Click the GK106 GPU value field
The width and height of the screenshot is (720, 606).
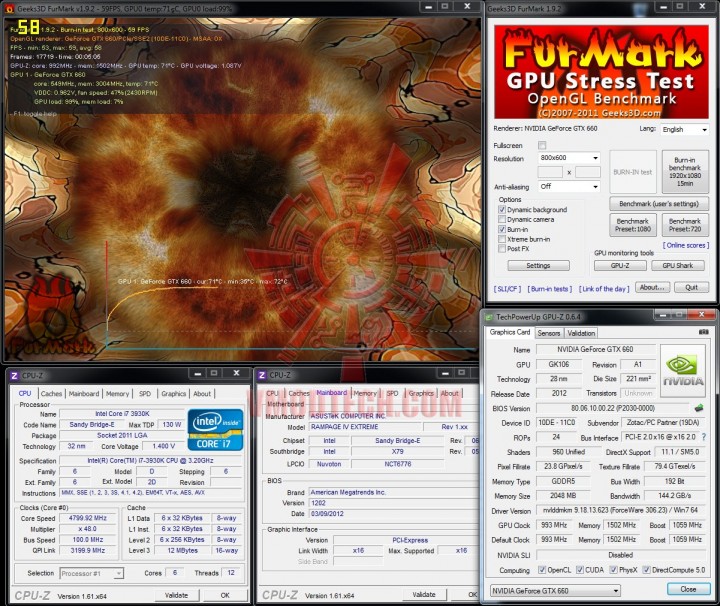pyautogui.click(x=559, y=365)
